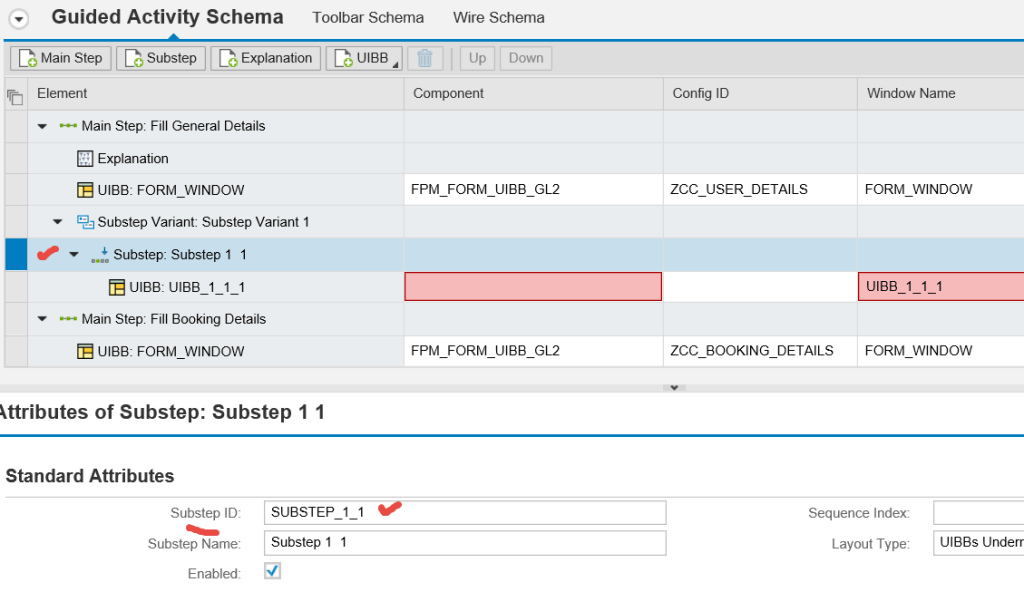1024x592 pixels.
Task: Click the trash delete icon
Action: [x=425, y=58]
